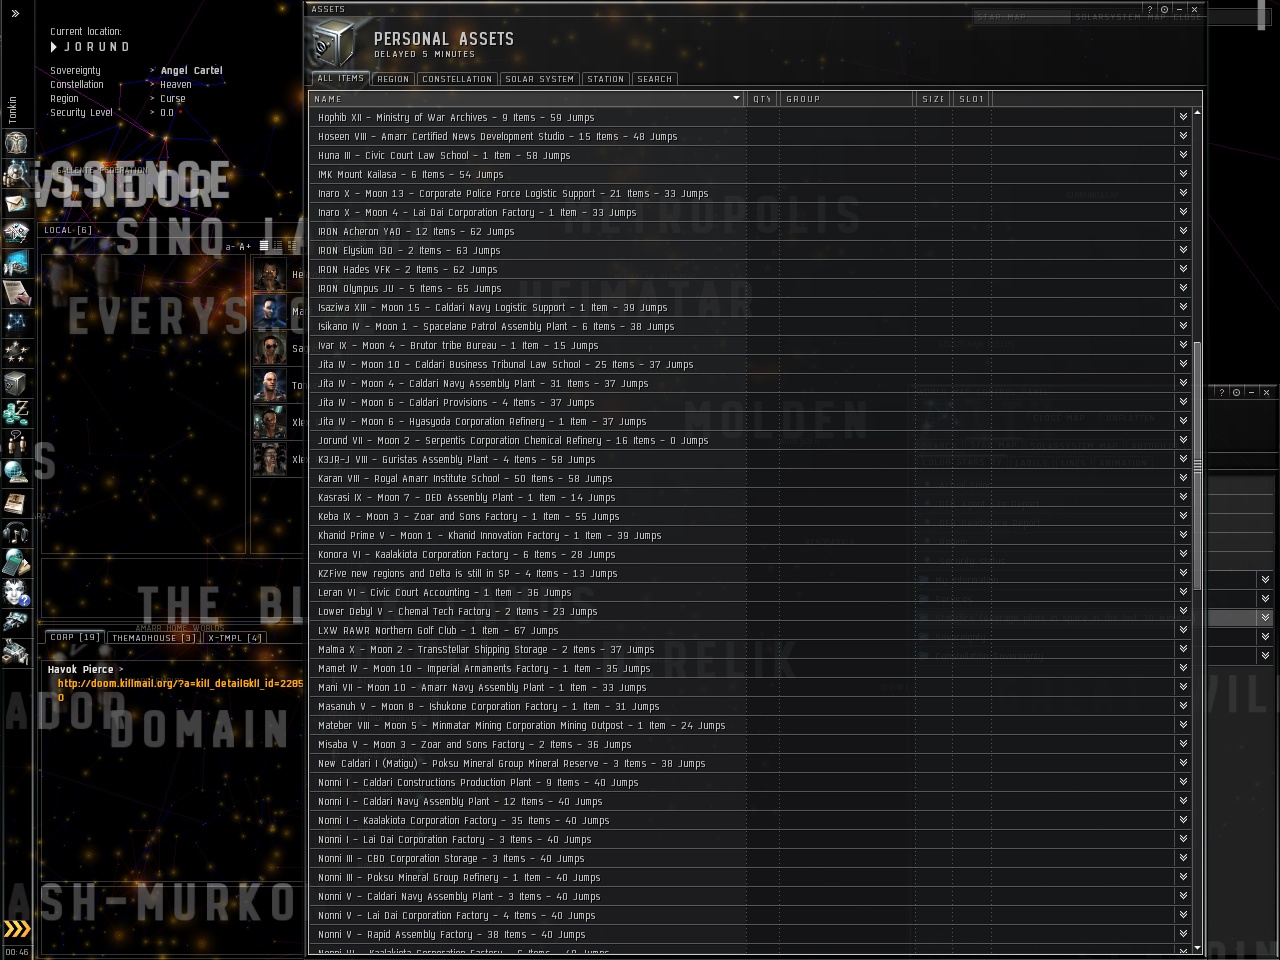Click the last pilot portrait in Local list
The width and height of the screenshot is (1280, 960).
tap(270, 459)
